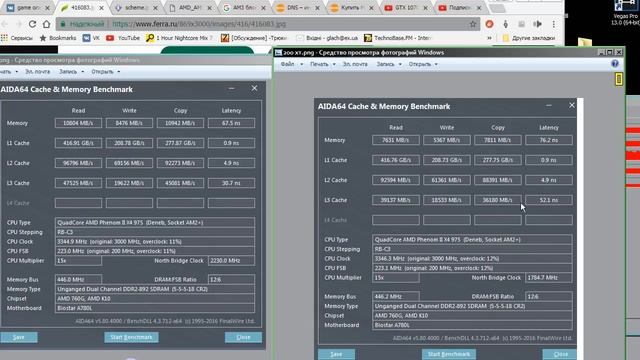The image size is (640, 360).
Task: Select North Bridge Clock '2230.0 MHz' field
Action: (231, 260)
